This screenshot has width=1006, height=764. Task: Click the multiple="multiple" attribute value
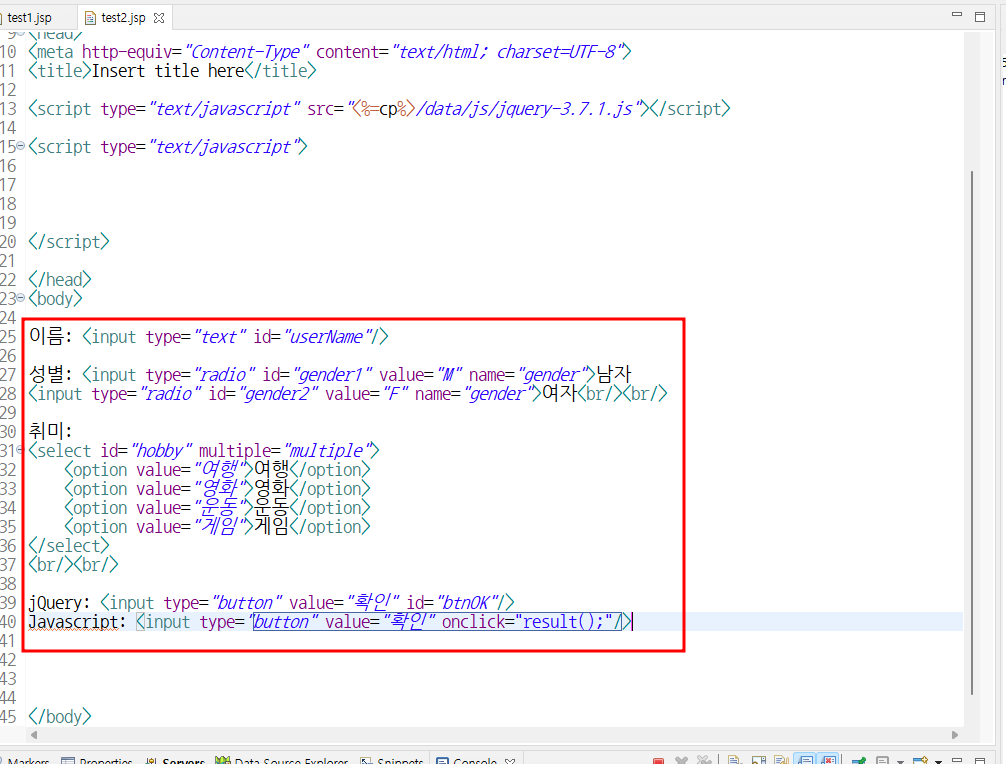(327, 450)
